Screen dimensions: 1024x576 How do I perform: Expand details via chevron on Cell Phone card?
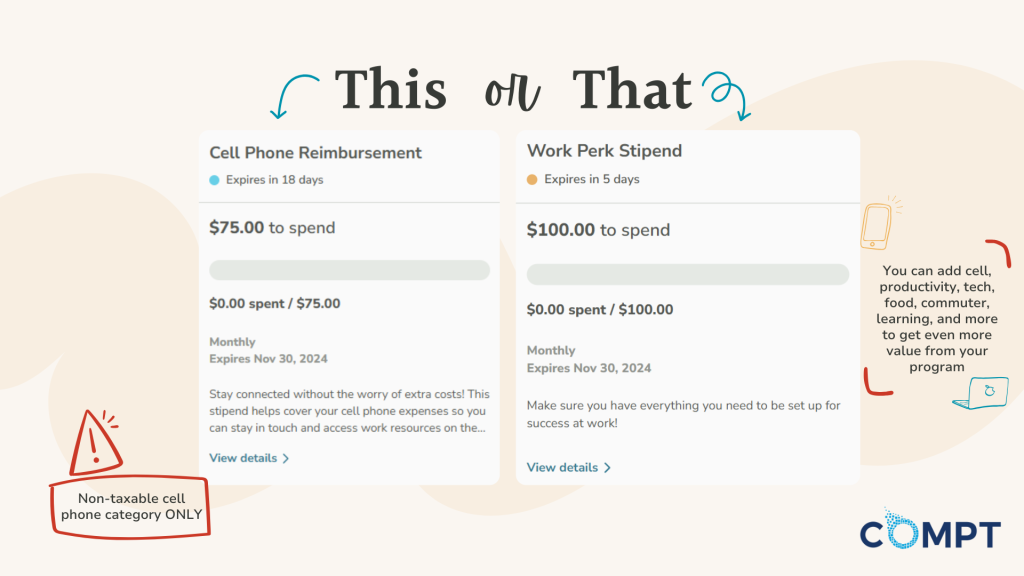tap(286, 458)
